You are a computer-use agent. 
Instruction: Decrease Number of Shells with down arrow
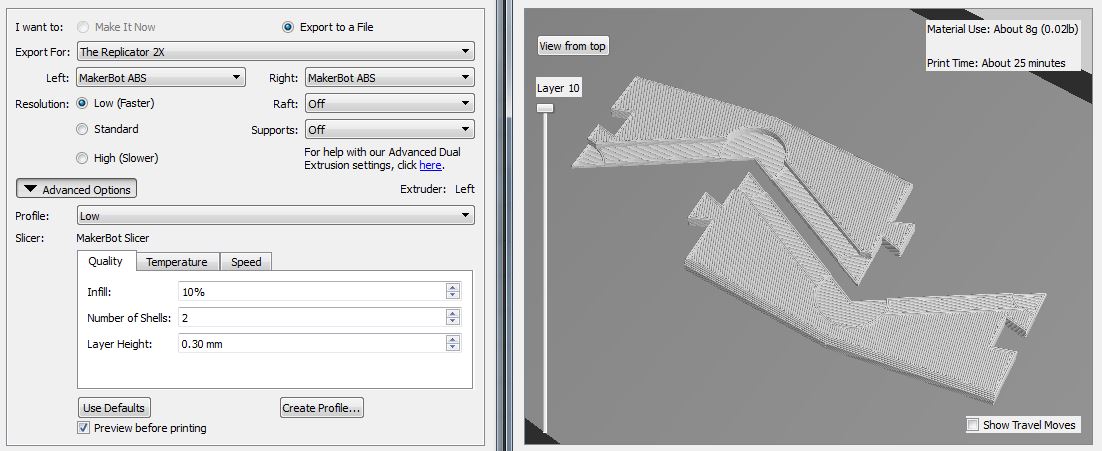tap(453, 322)
